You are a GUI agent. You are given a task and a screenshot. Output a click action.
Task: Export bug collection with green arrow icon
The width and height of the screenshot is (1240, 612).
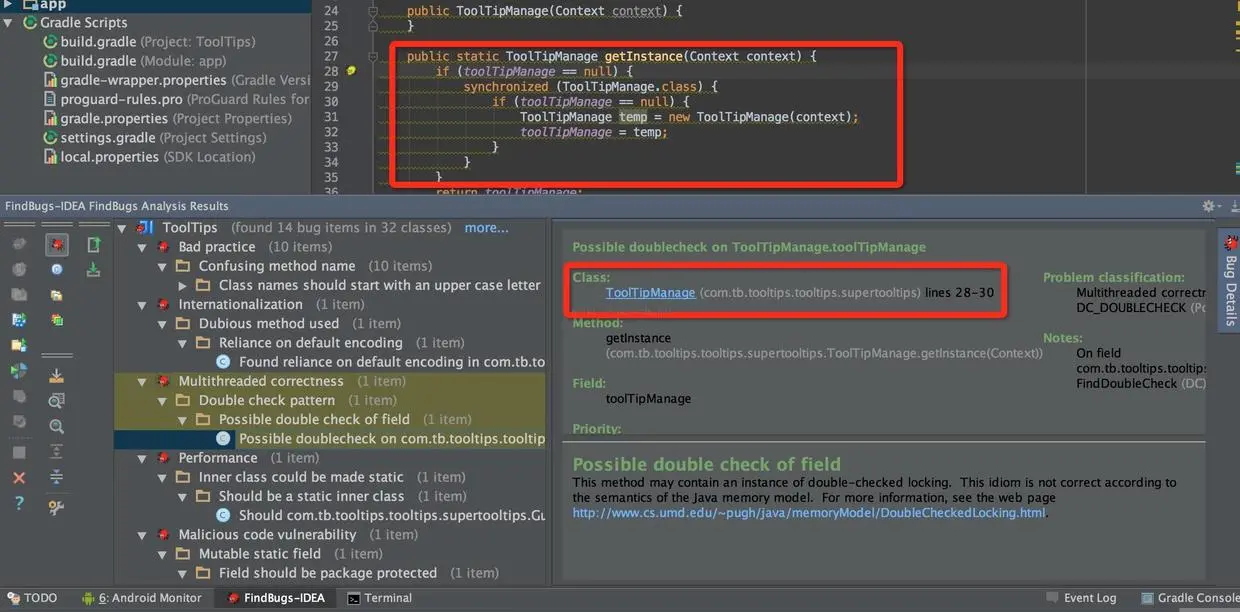point(93,244)
